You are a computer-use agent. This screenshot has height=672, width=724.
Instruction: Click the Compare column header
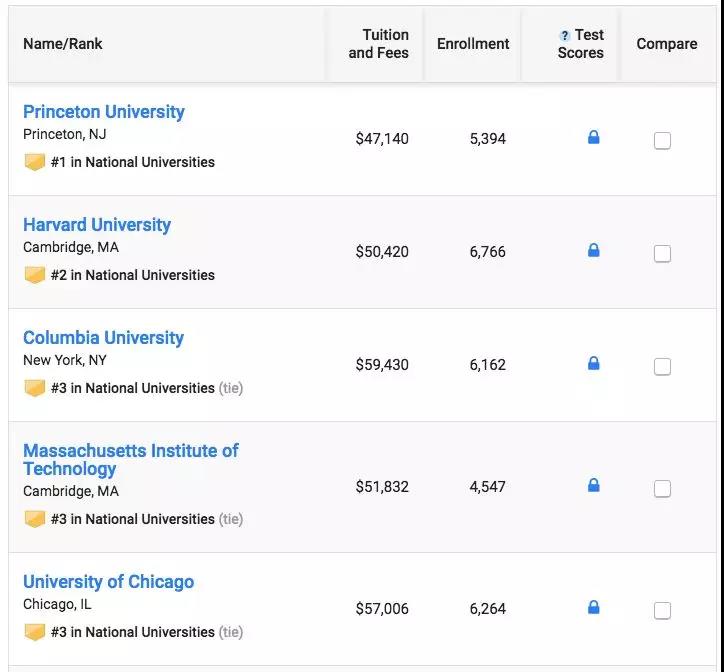coord(667,44)
